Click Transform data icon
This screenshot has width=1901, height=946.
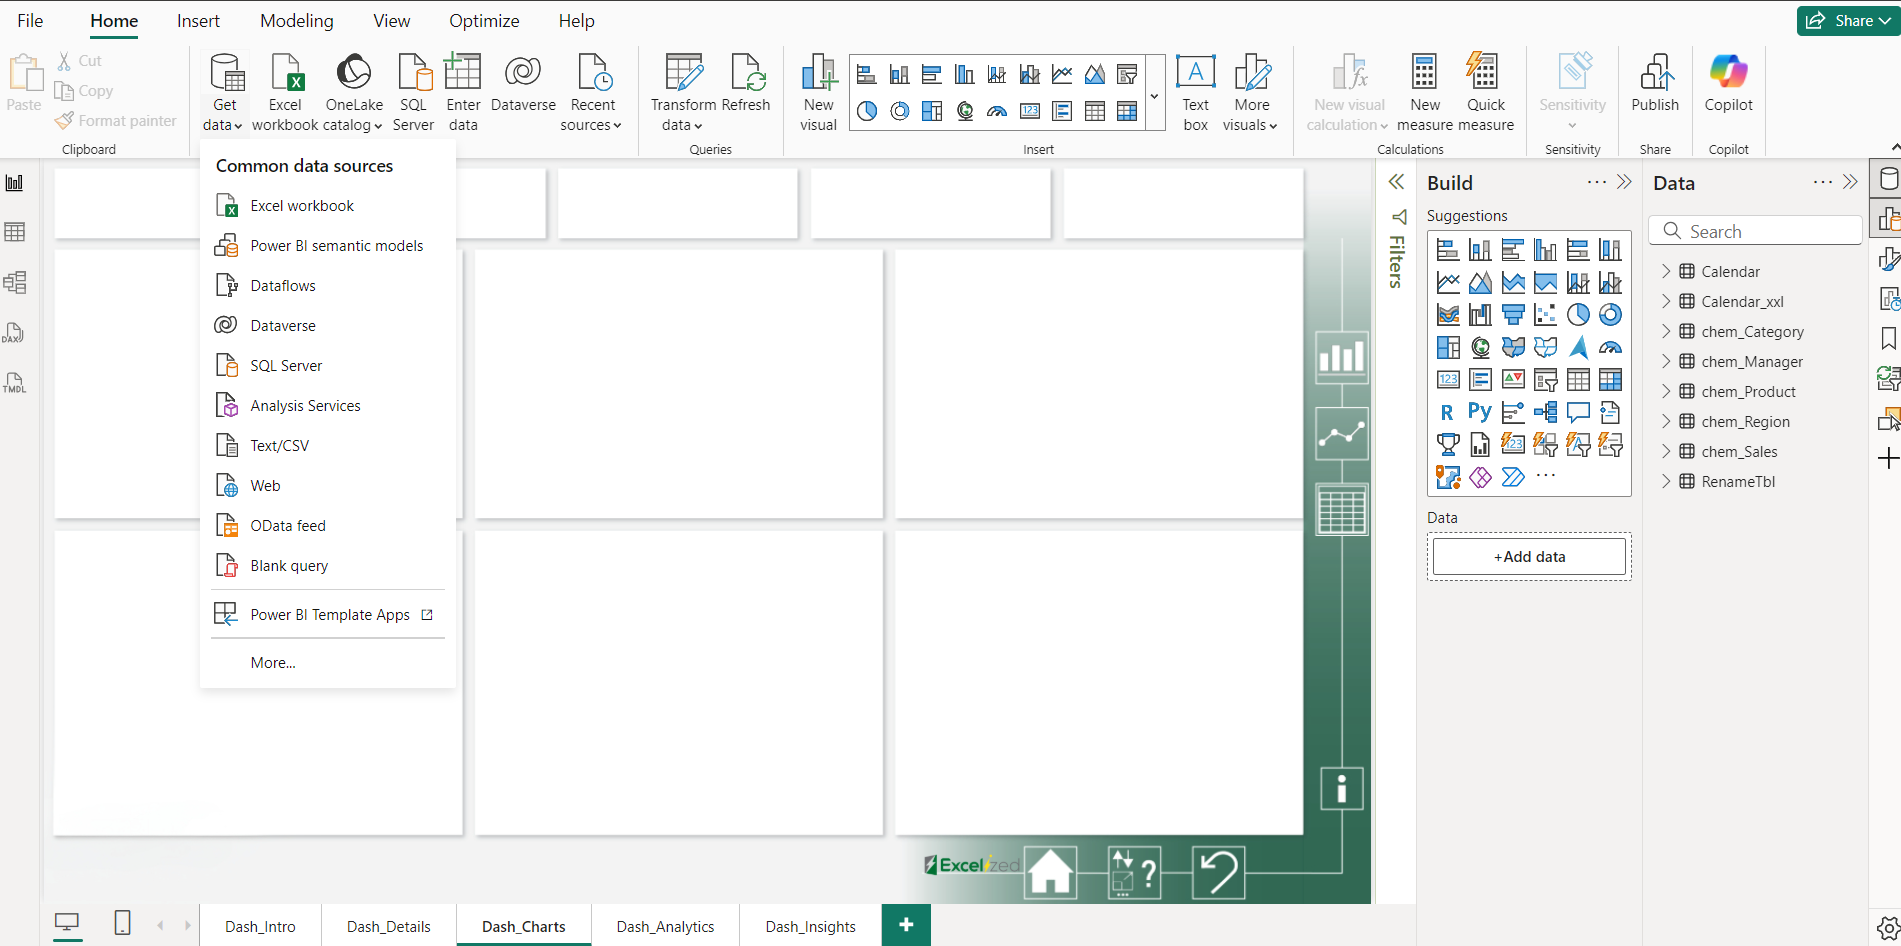(x=684, y=73)
